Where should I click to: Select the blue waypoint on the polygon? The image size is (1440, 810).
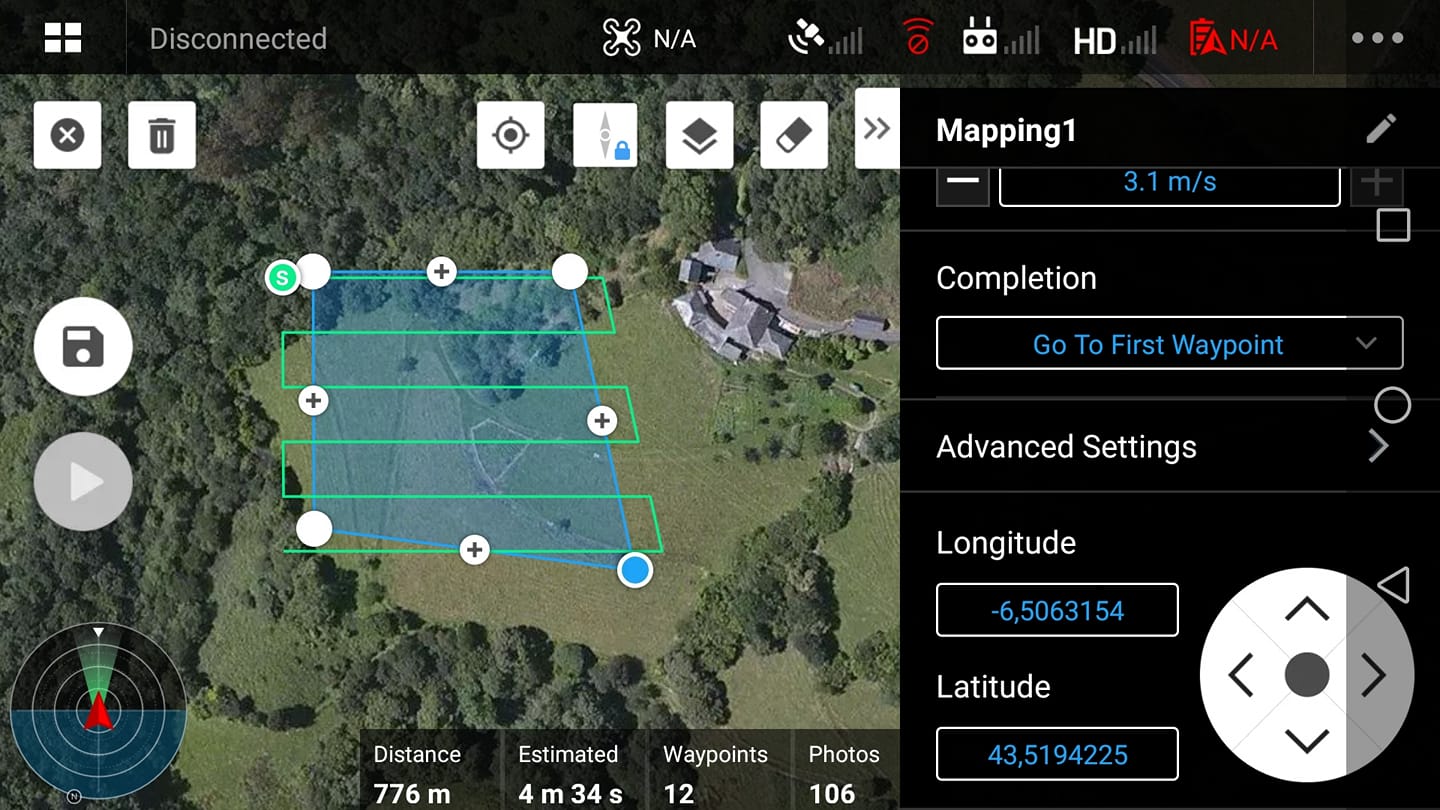coord(635,570)
